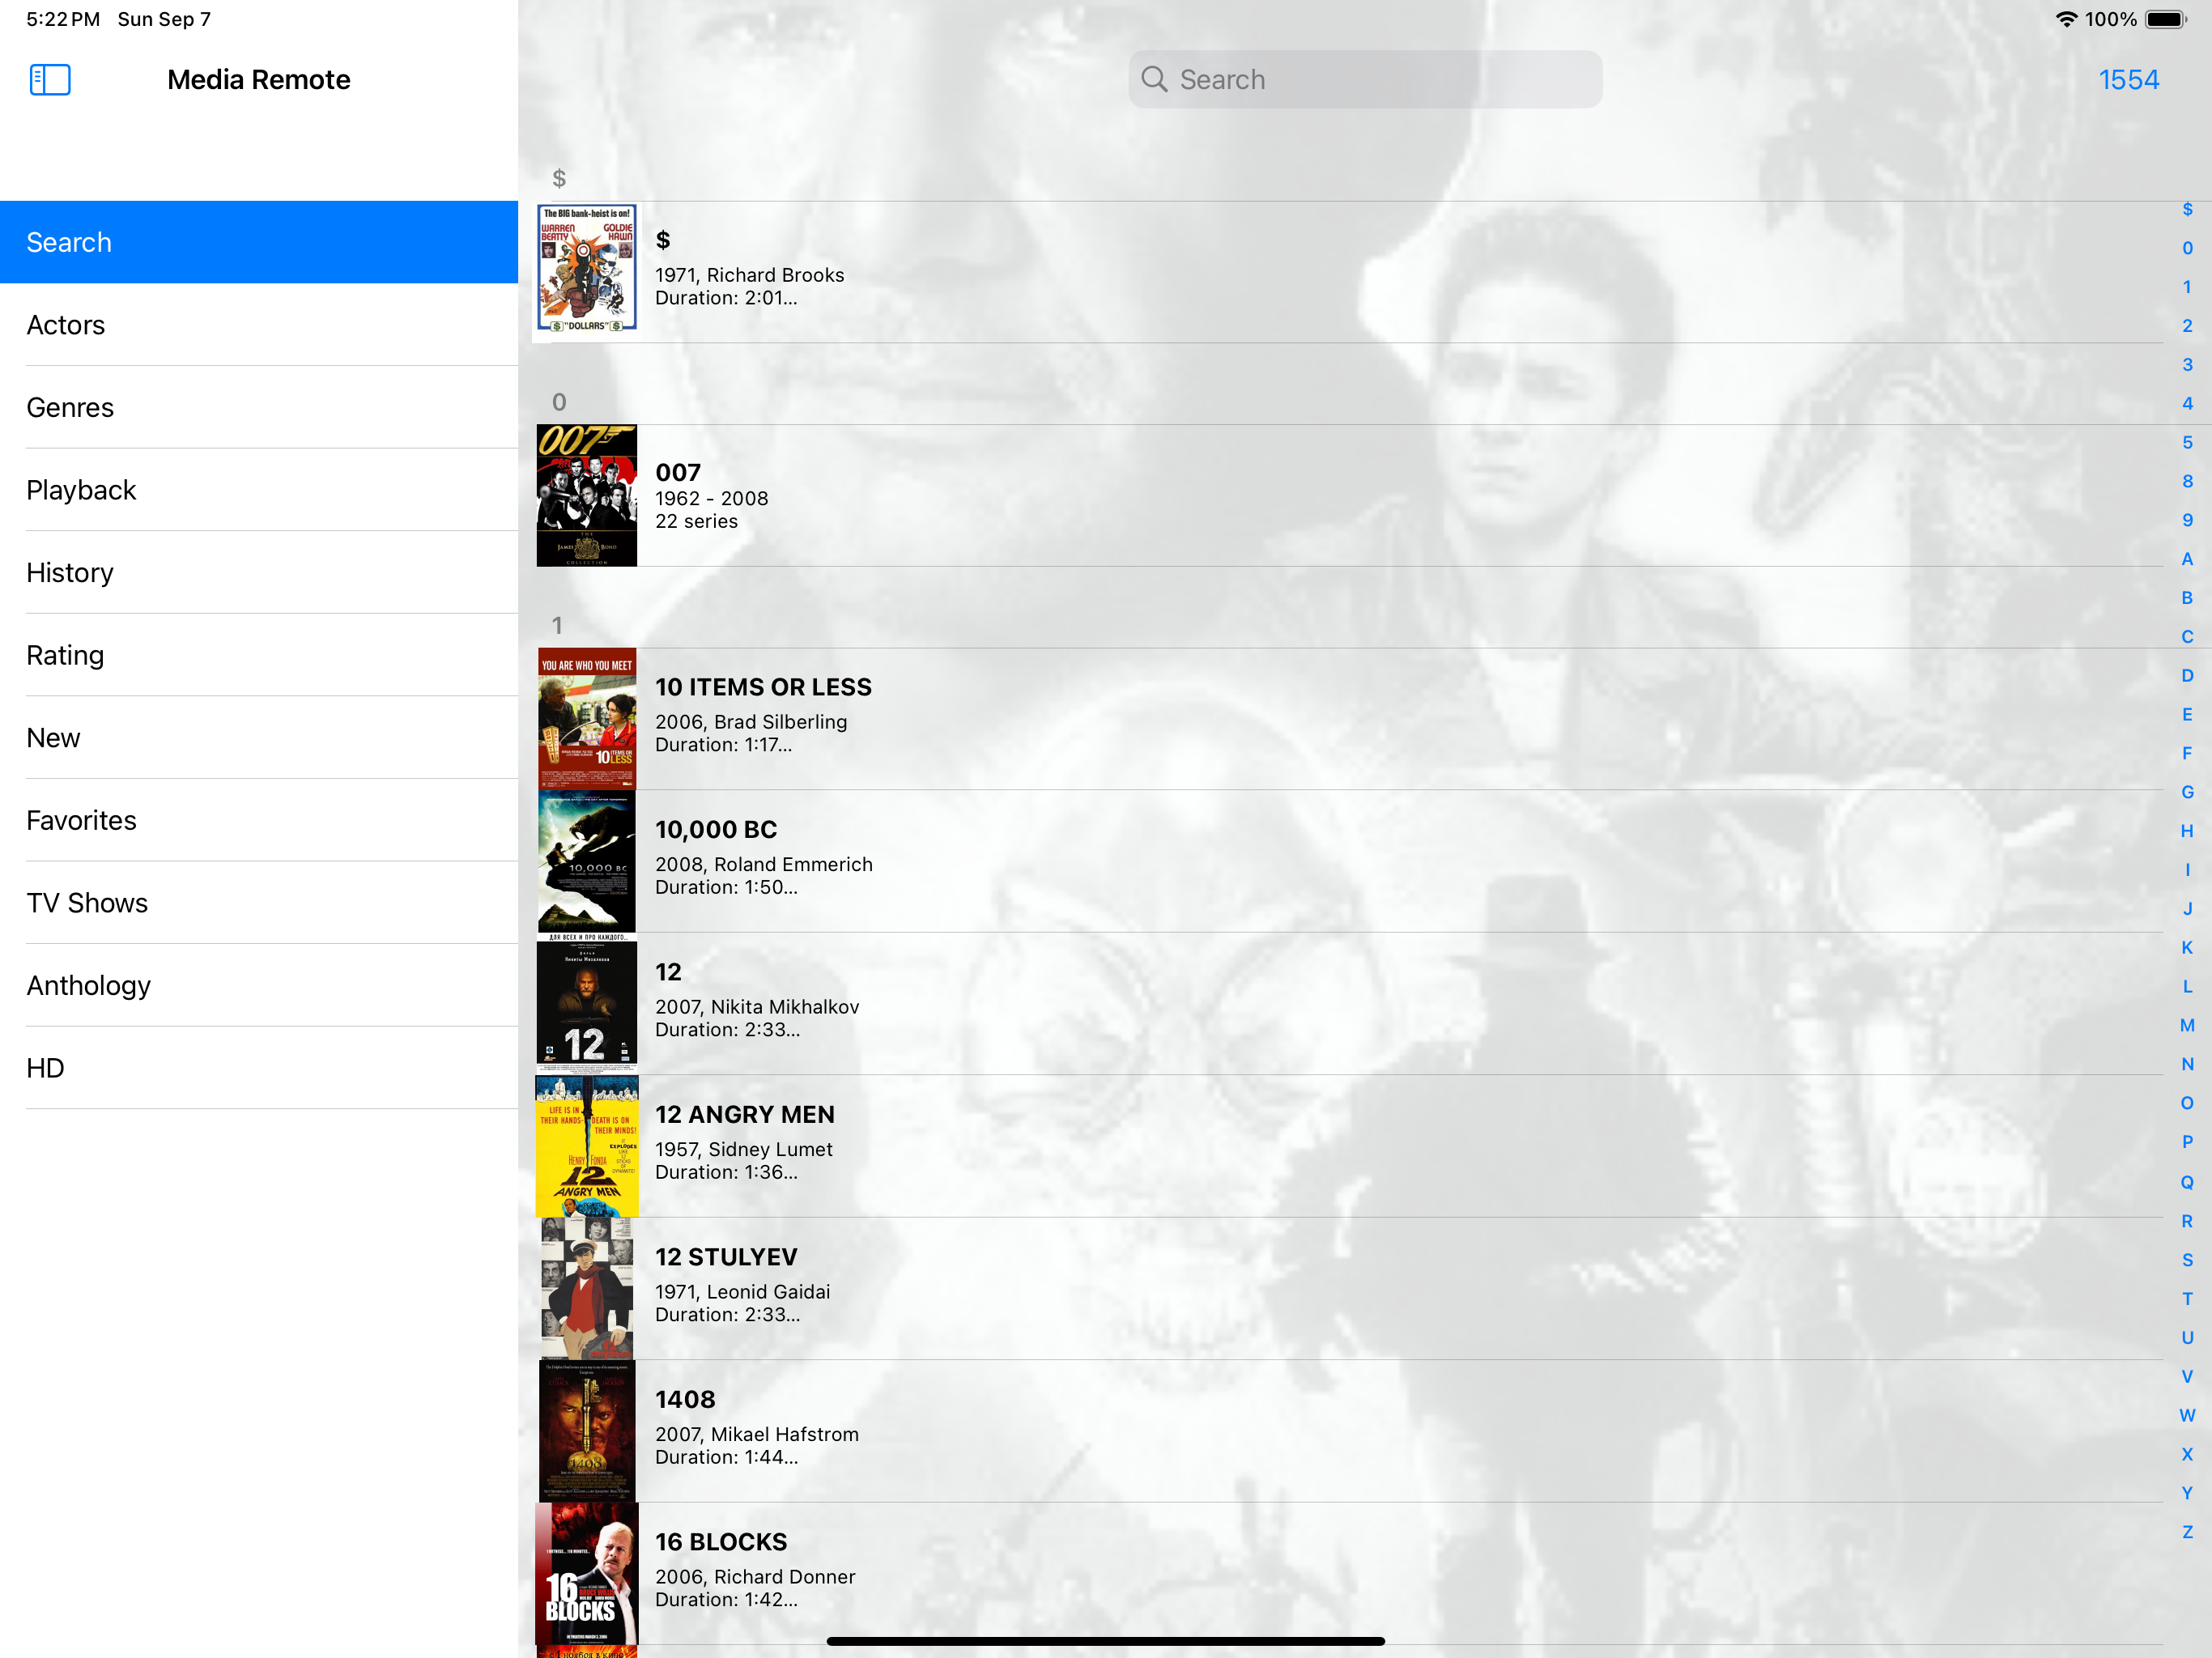Jump to letter Z in index
This screenshot has height=1658, width=2212.
(x=2187, y=1532)
